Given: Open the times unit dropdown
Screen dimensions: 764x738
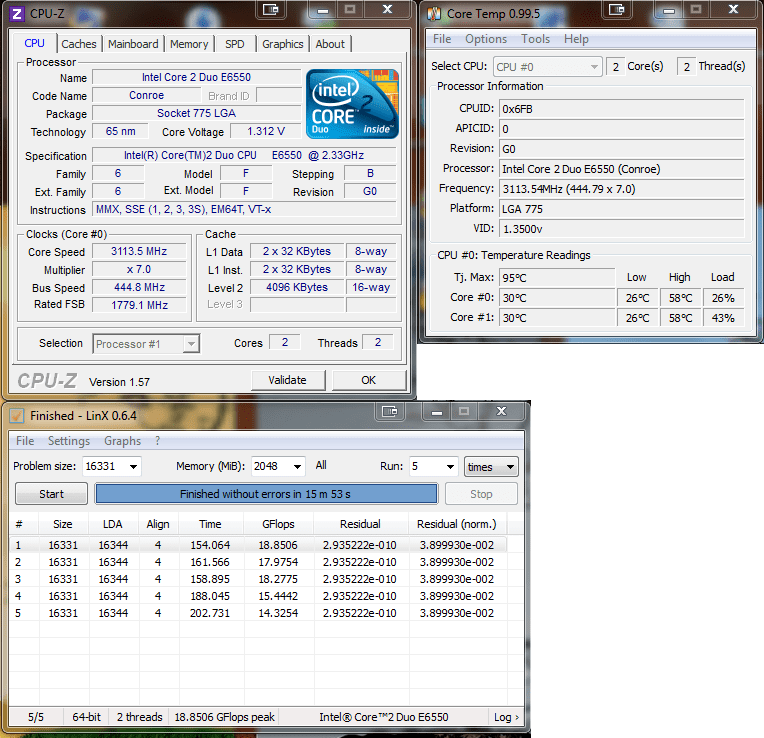Looking at the screenshot, I should 491,467.
